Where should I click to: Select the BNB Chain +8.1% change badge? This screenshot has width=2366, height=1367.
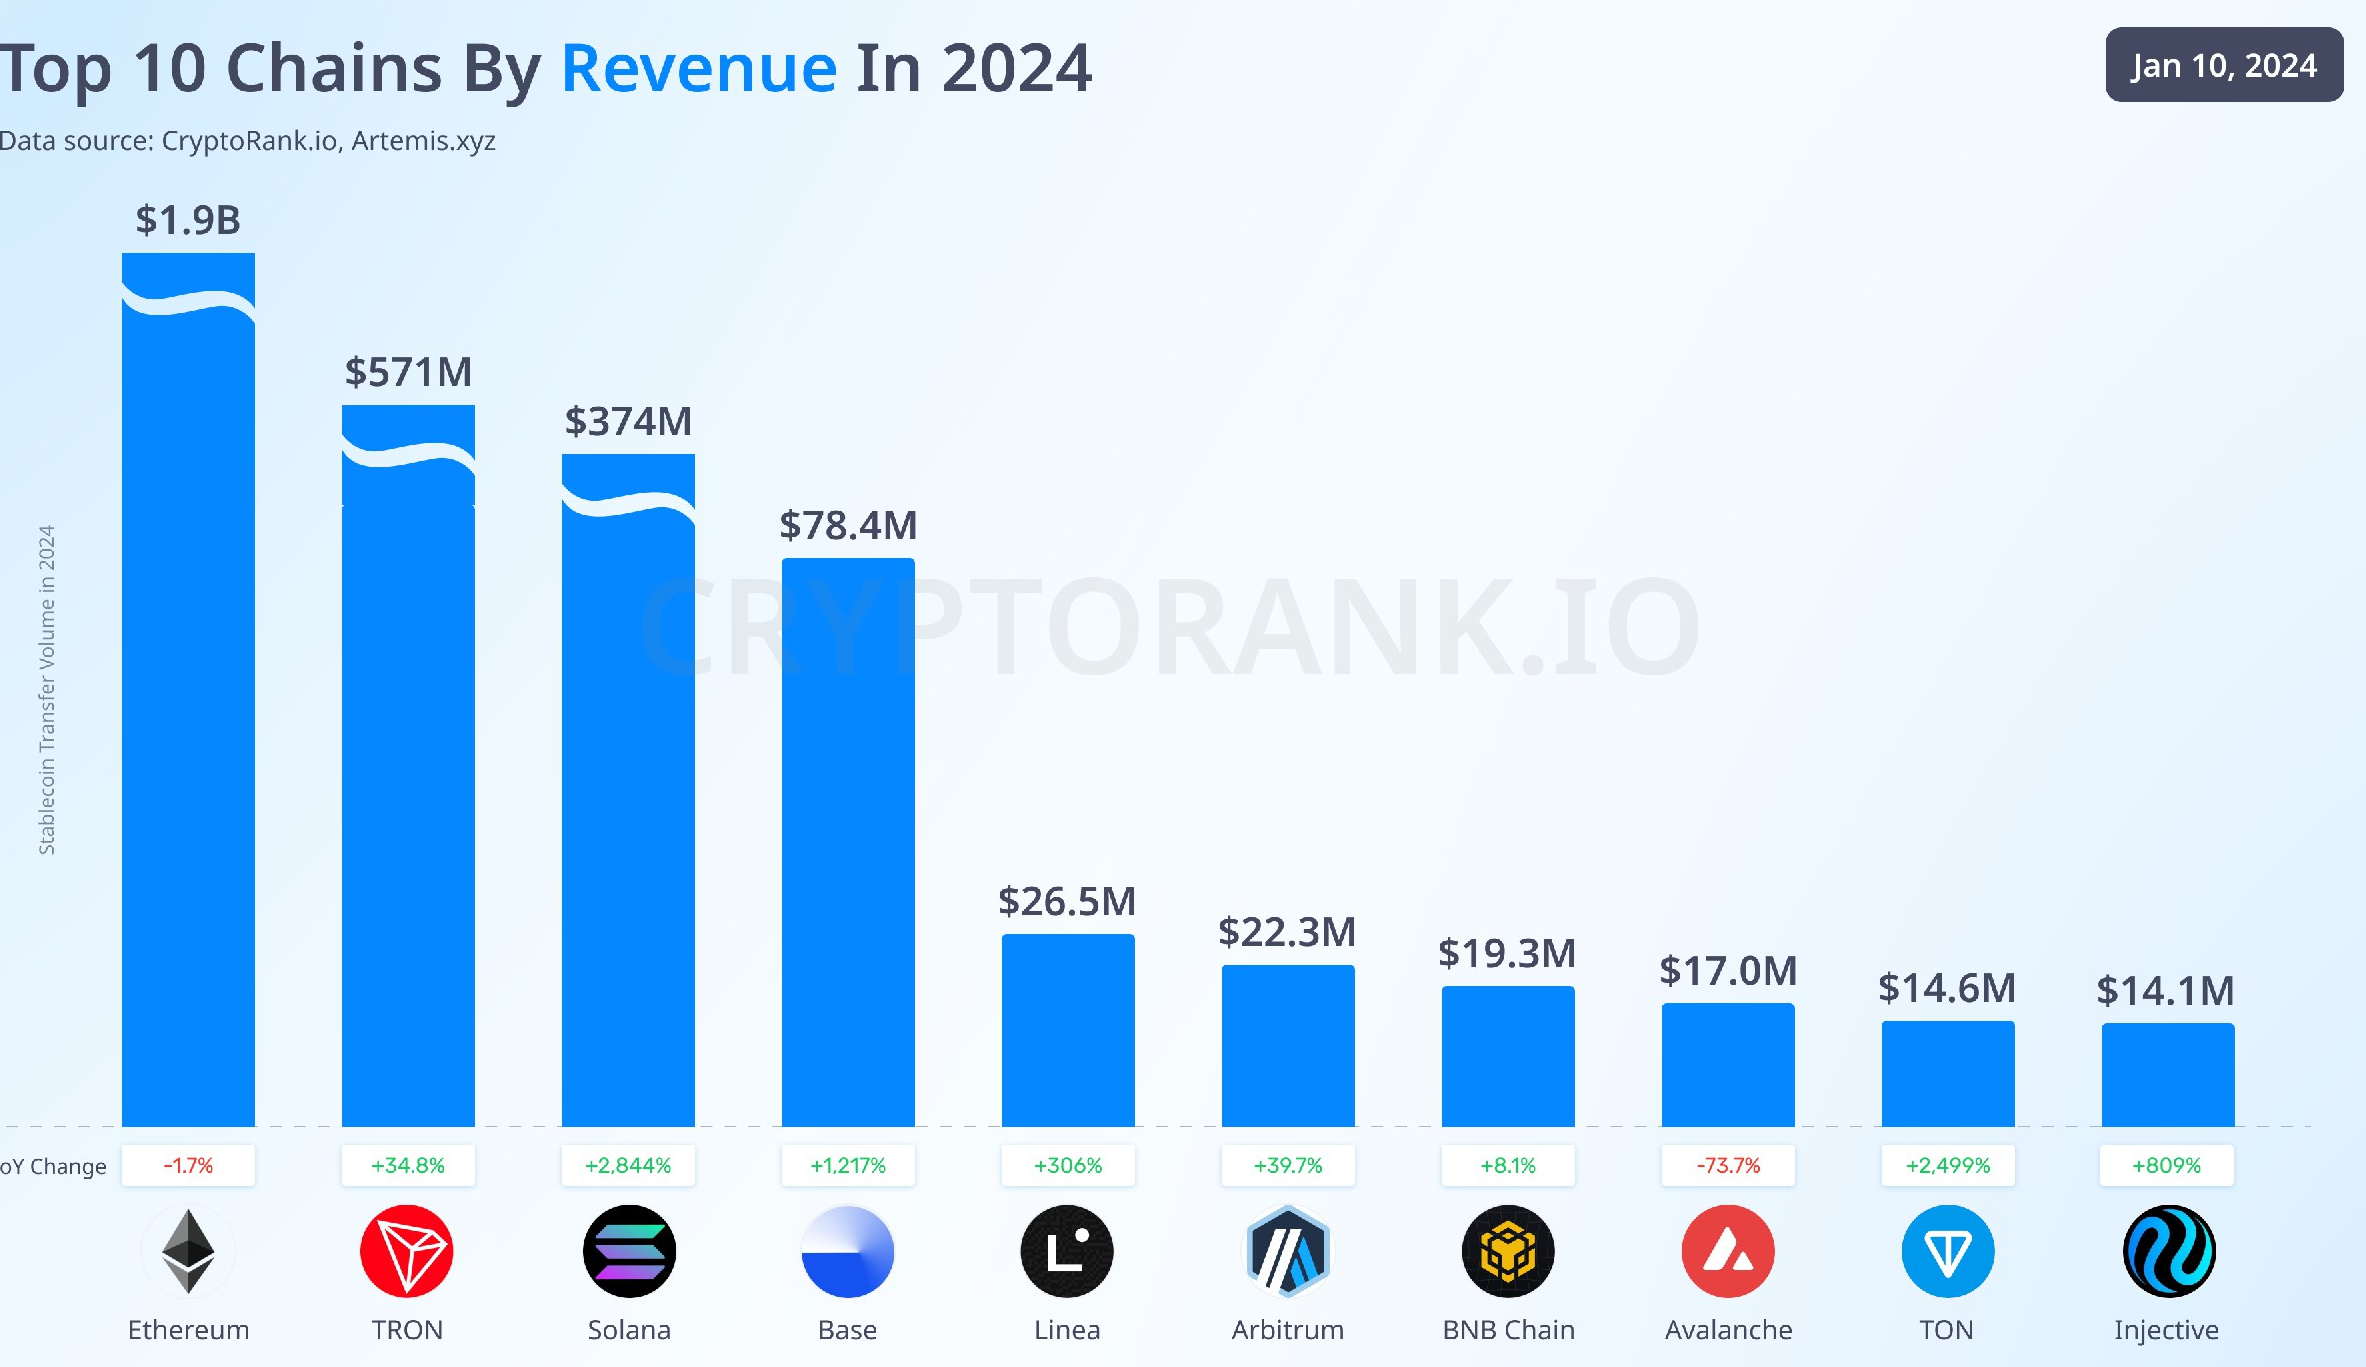(x=1508, y=1165)
